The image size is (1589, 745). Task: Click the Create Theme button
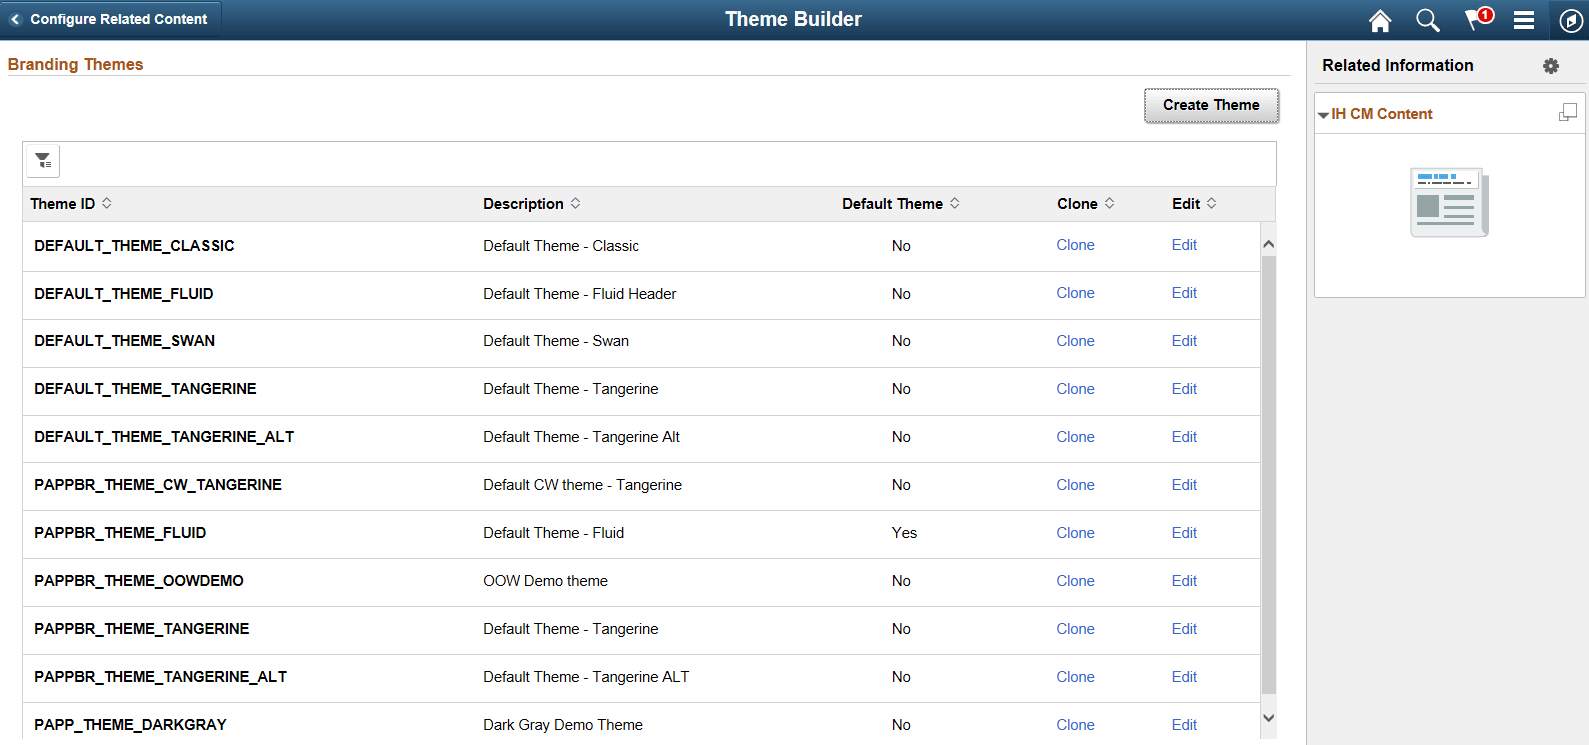(1211, 105)
